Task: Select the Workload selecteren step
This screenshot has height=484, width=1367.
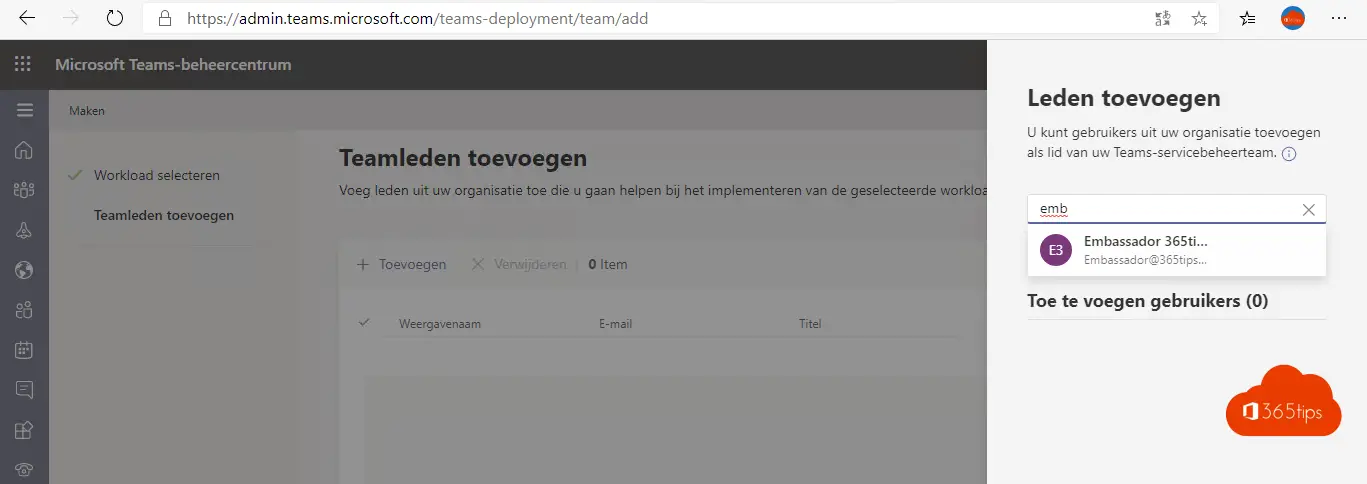Action: coord(156,175)
